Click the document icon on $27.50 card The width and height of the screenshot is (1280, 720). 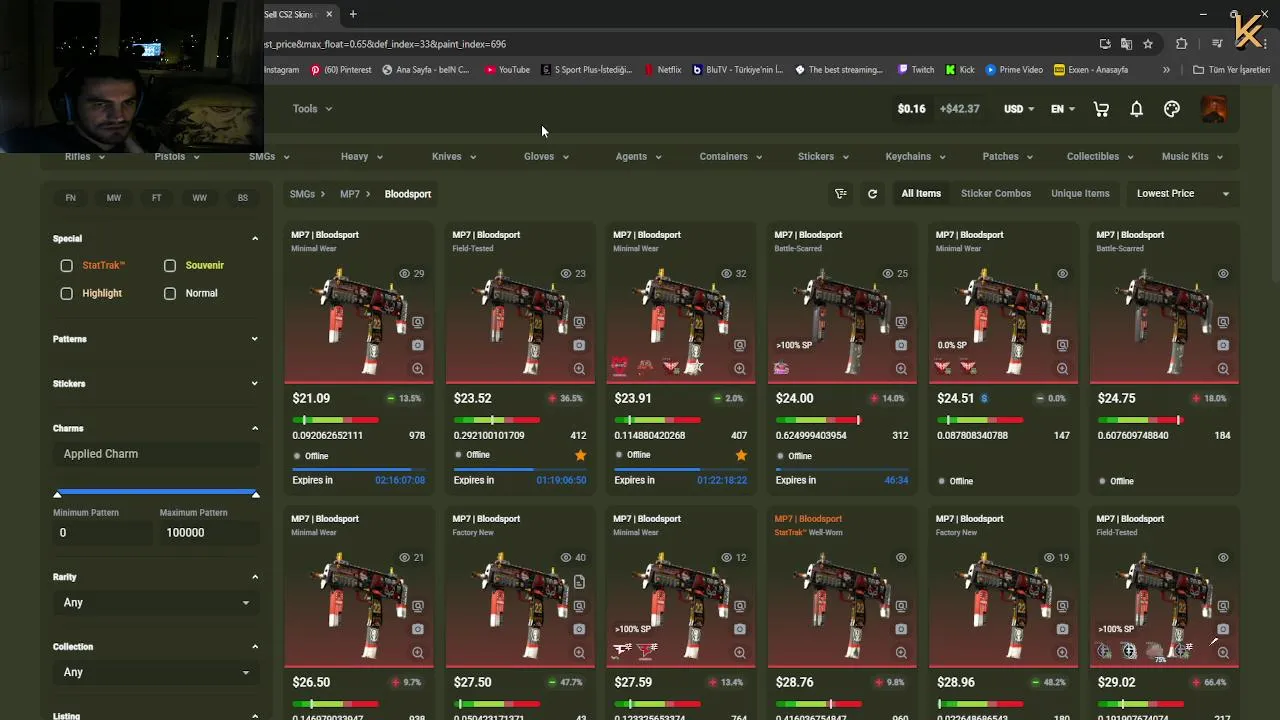click(579, 582)
